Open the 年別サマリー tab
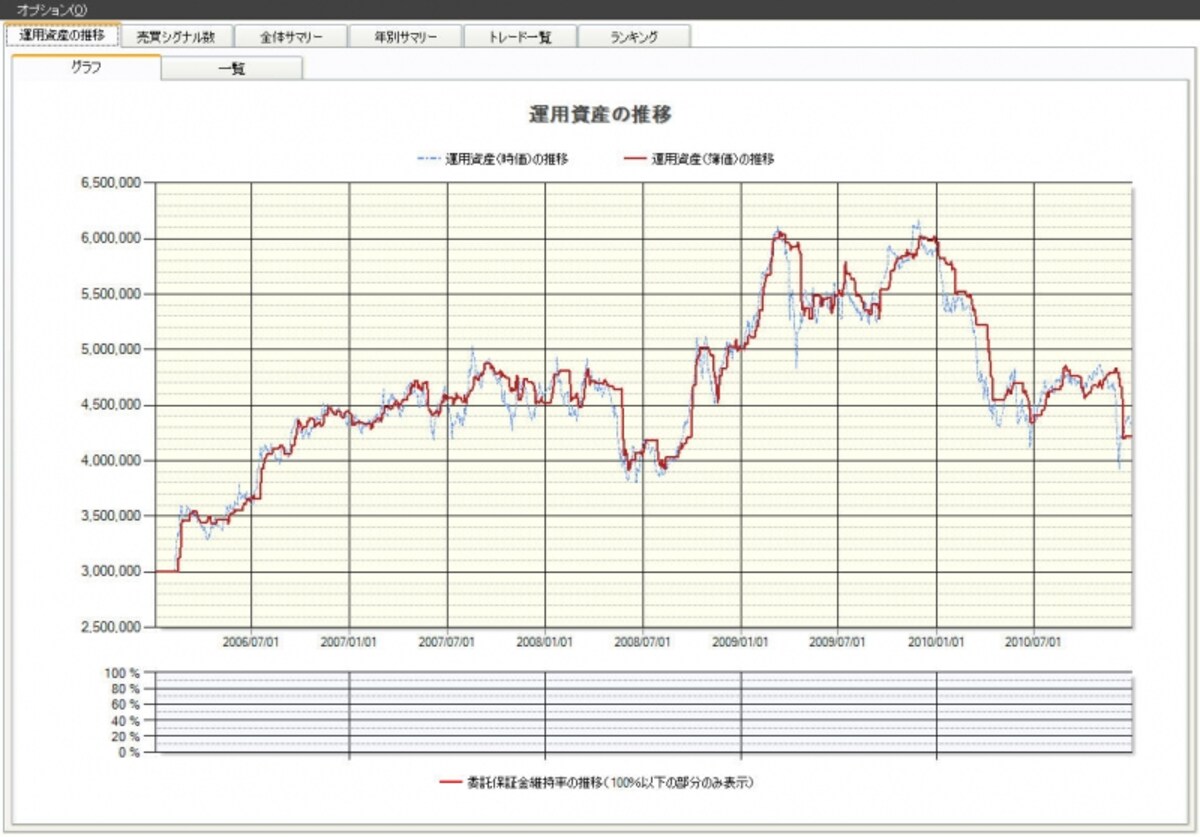 pos(405,37)
